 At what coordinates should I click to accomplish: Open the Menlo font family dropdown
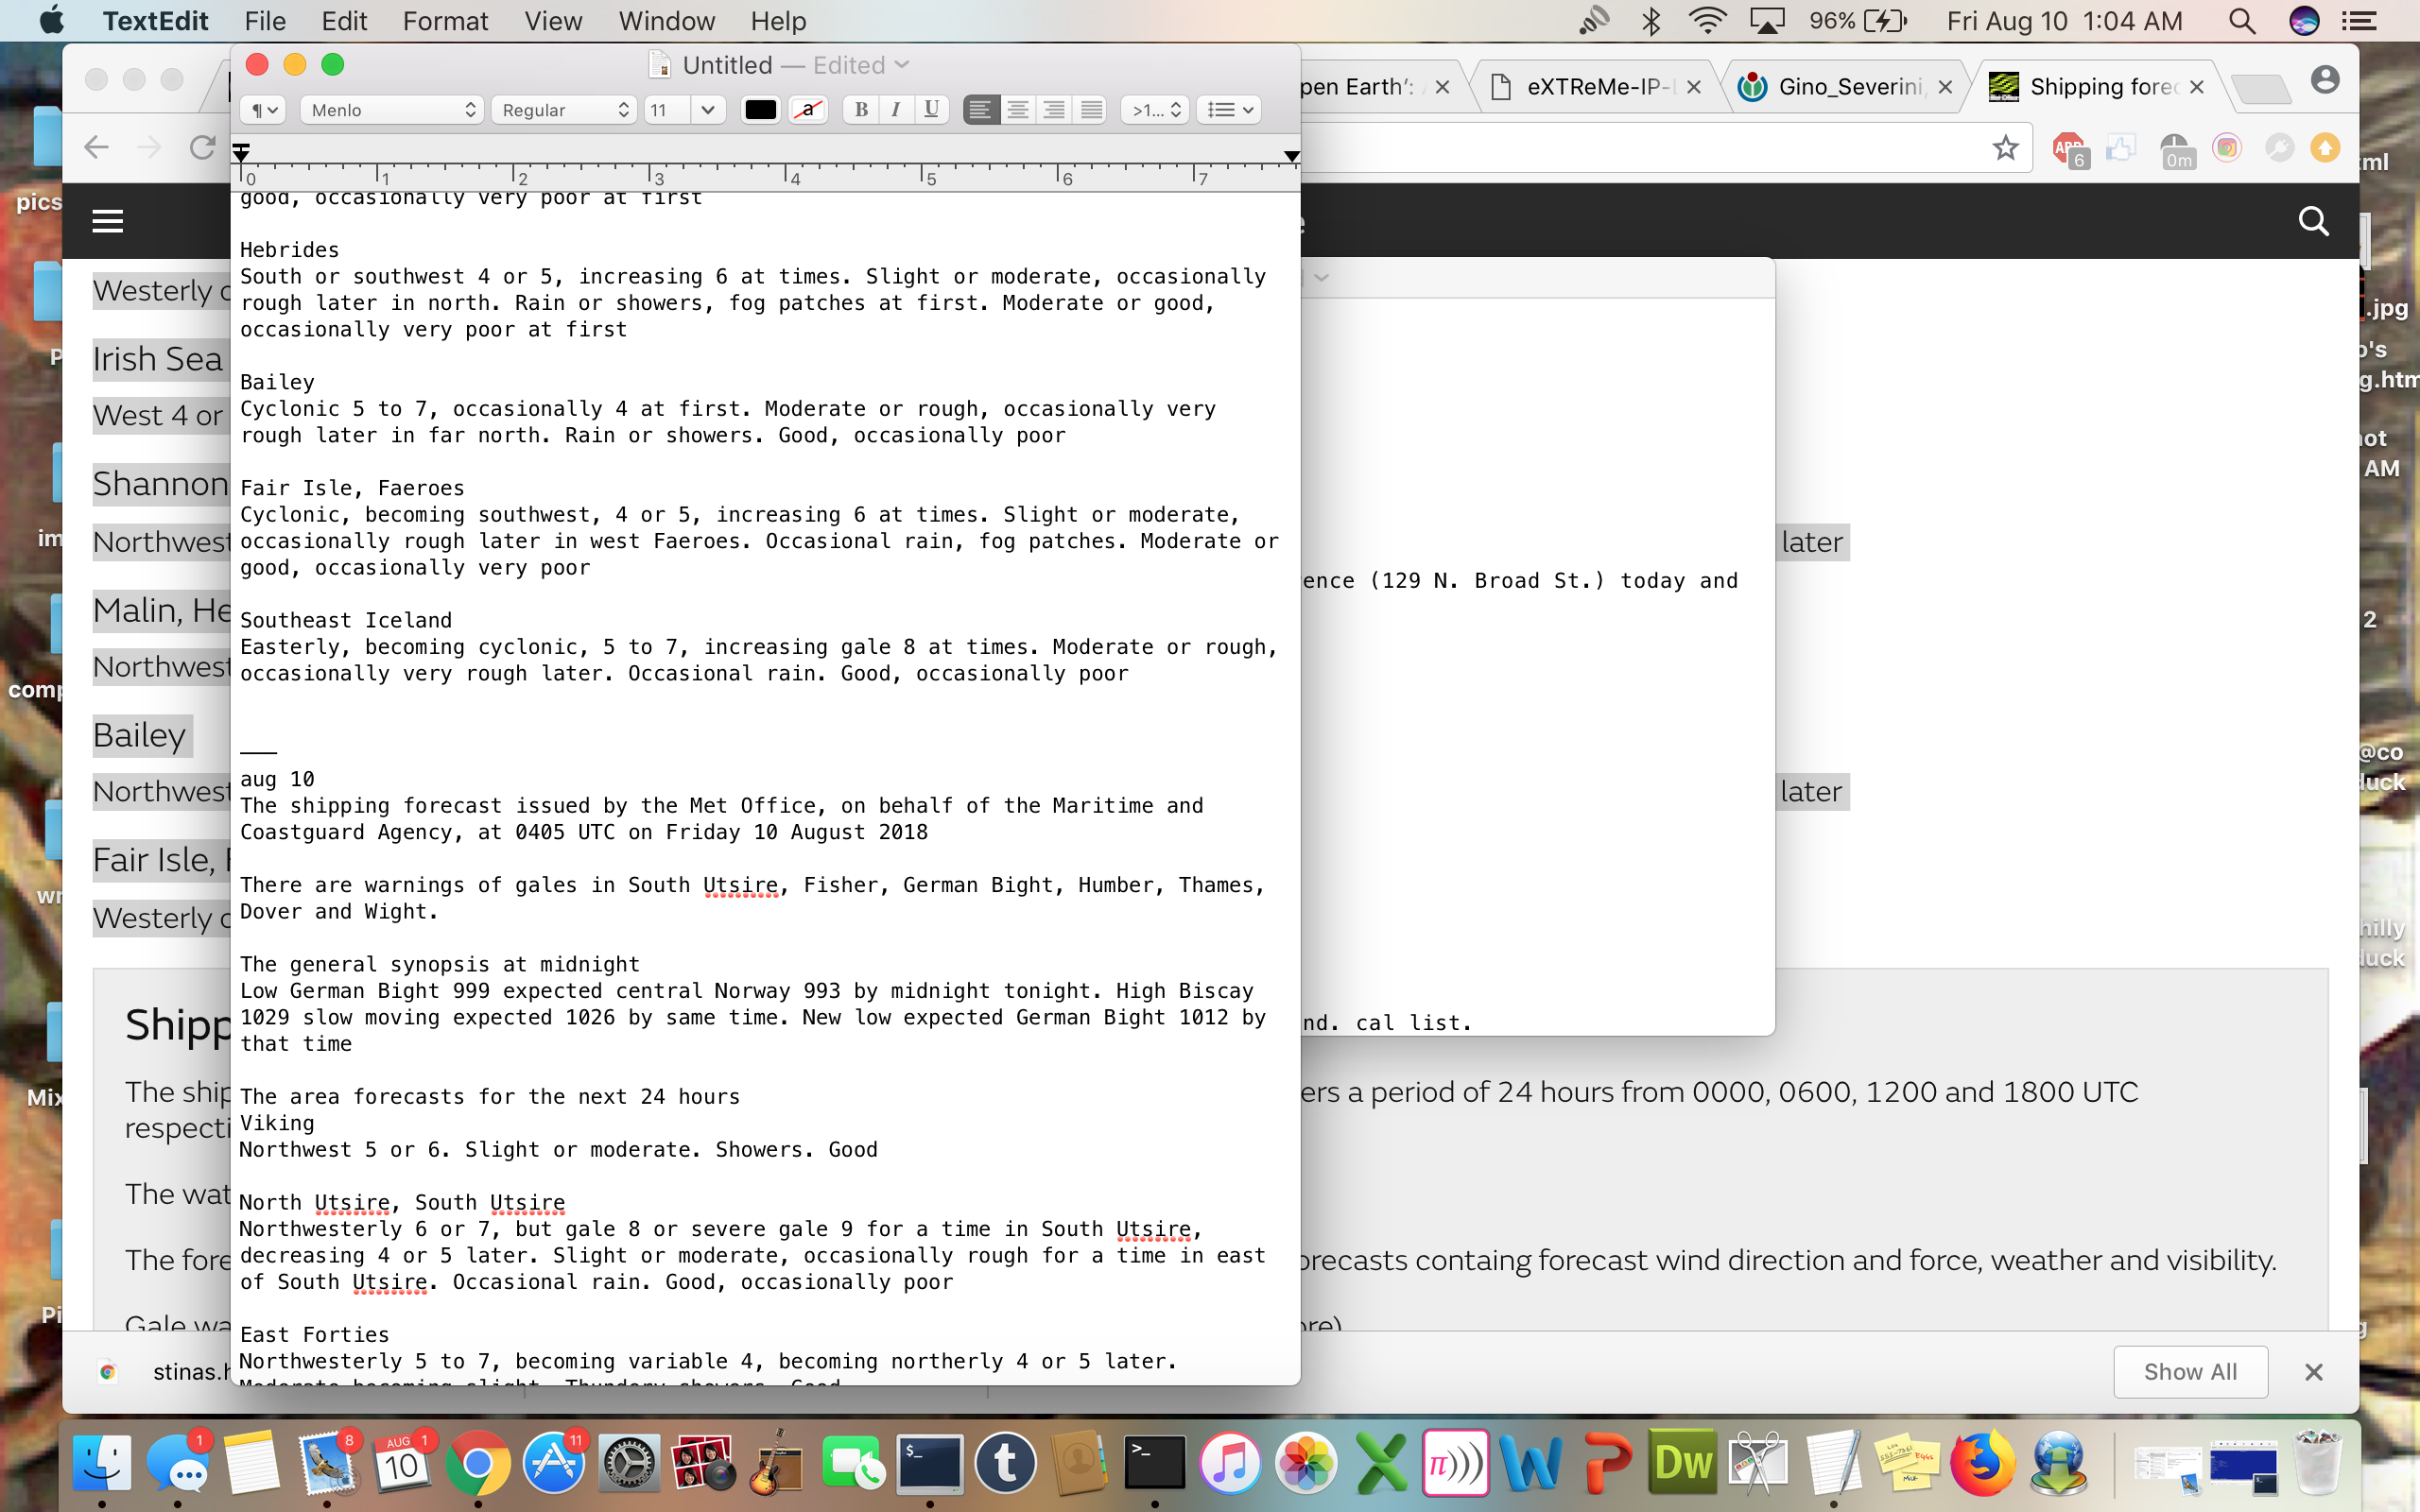click(x=392, y=110)
